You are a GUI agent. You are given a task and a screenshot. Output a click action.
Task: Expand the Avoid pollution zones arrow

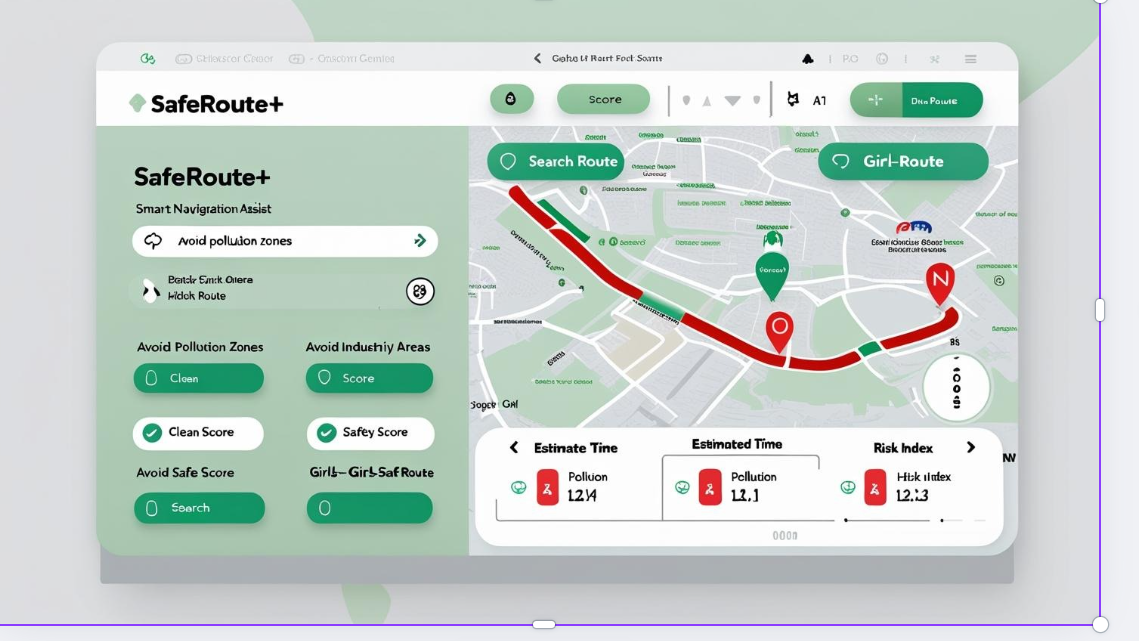point(420,241)
